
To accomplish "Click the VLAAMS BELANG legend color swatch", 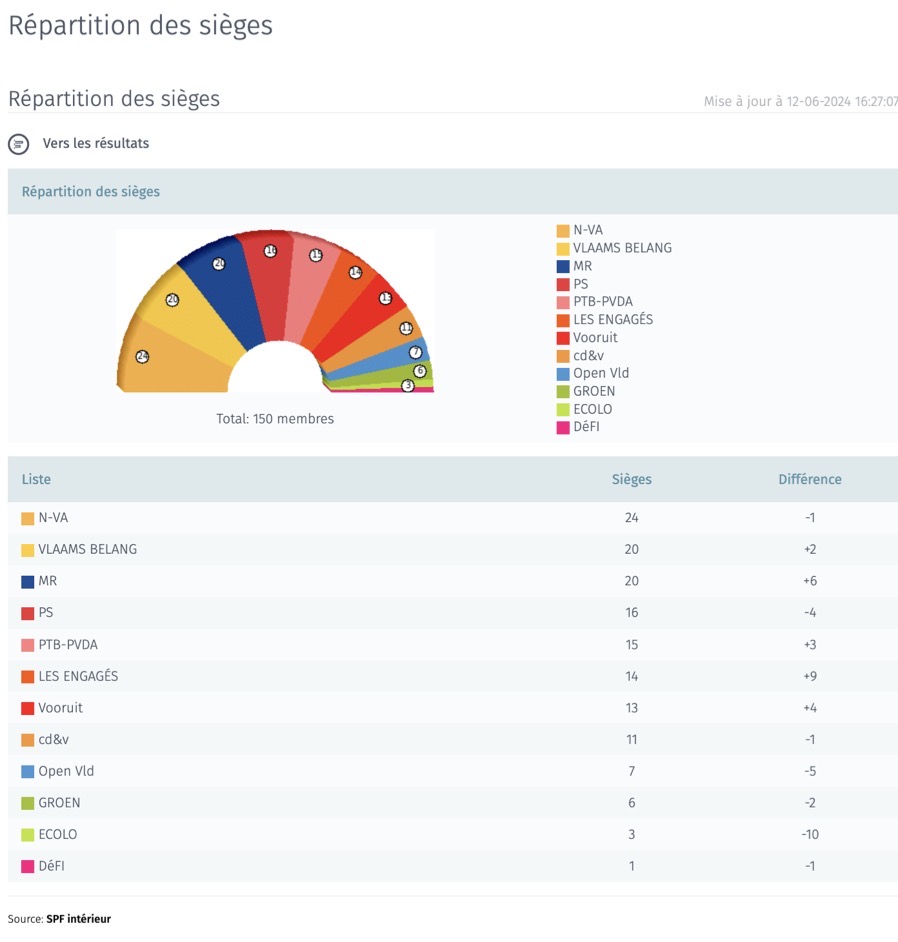I will pos(563,249).
